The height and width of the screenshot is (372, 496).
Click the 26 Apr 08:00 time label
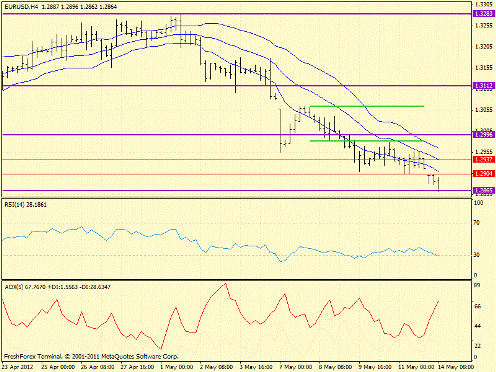(98, 367)
